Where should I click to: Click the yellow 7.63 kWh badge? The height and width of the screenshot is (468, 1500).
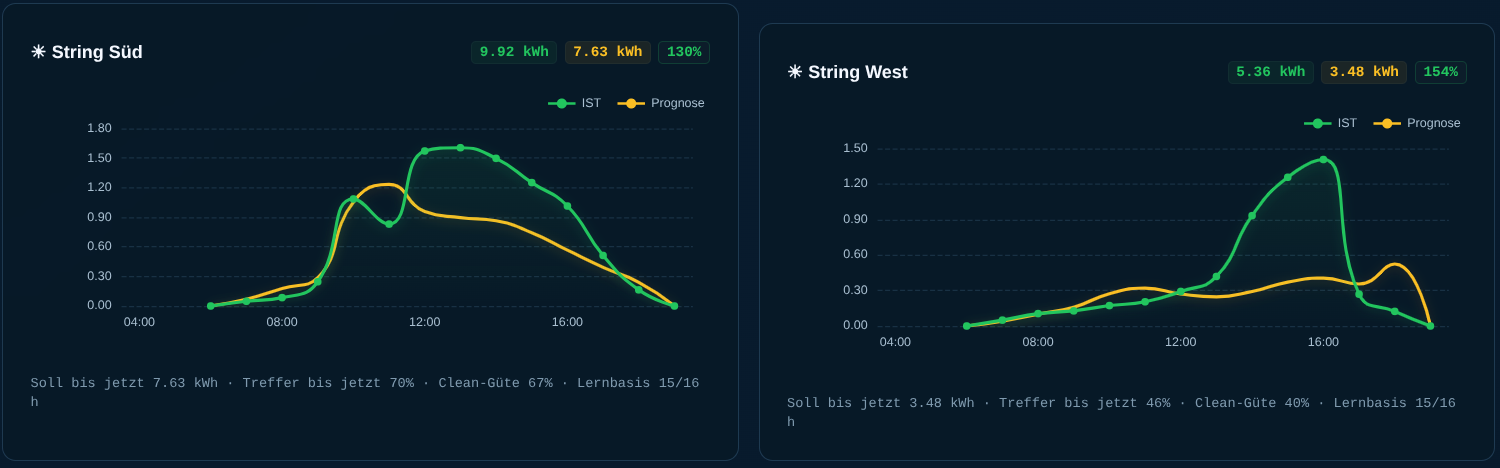(x=608, y=52)
